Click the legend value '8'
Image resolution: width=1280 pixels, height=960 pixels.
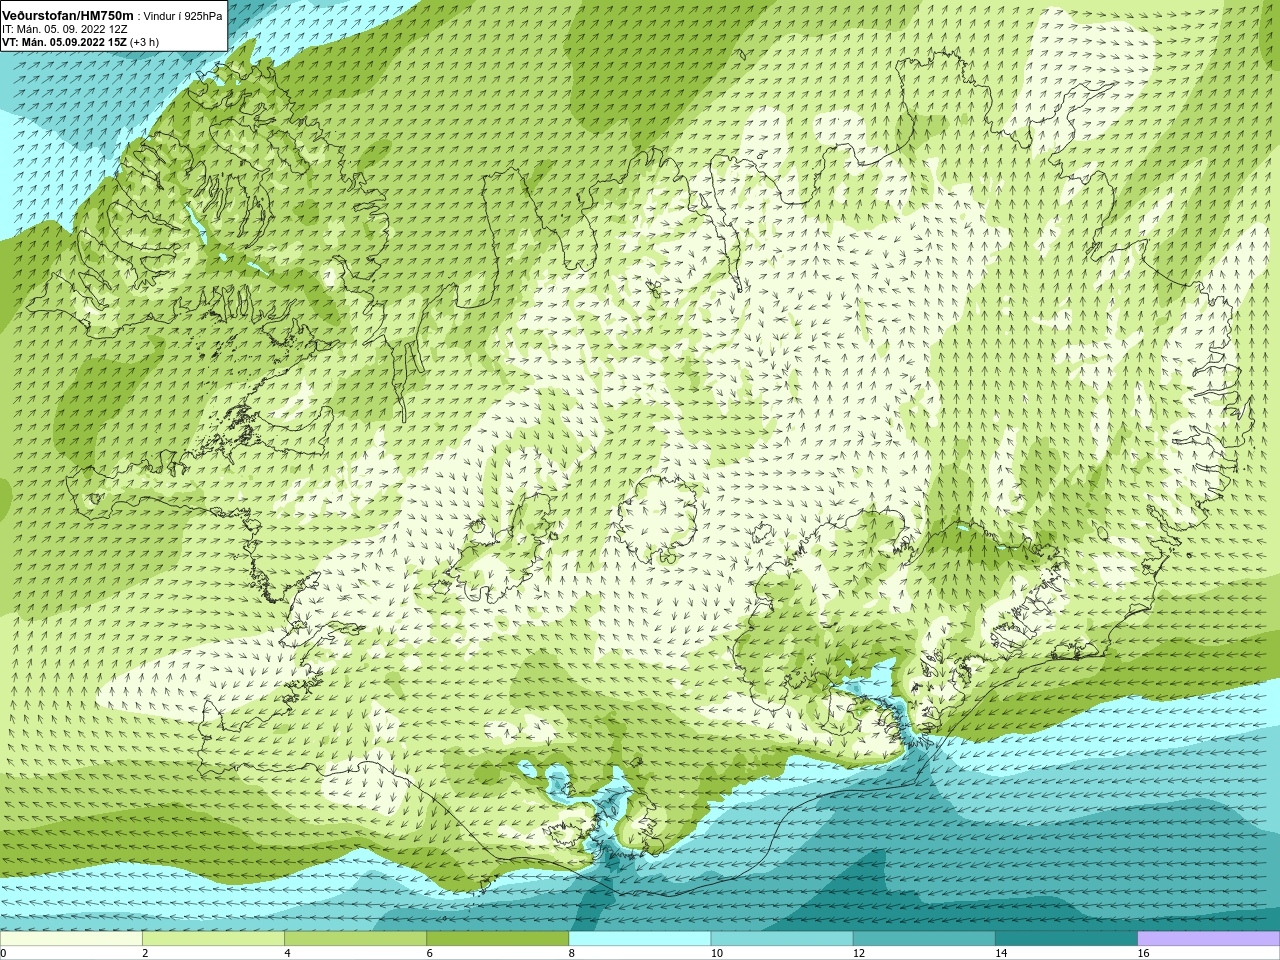(572, 954)
